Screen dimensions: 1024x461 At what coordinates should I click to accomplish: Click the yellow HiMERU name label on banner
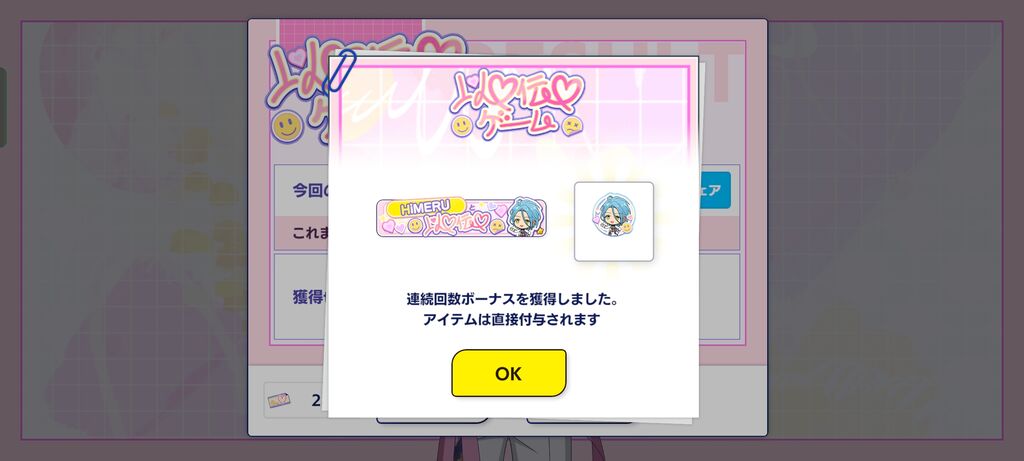[426, 206]
